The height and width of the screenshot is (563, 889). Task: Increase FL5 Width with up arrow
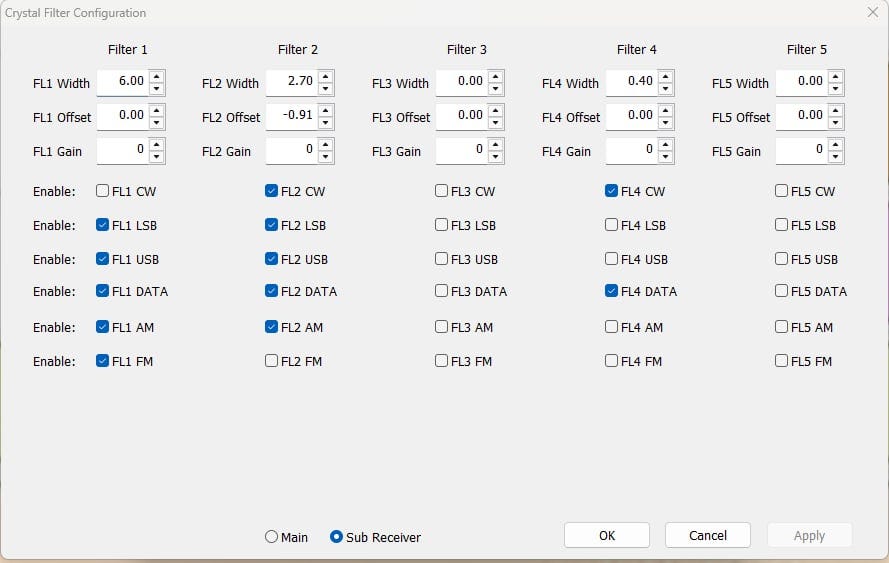835,77
